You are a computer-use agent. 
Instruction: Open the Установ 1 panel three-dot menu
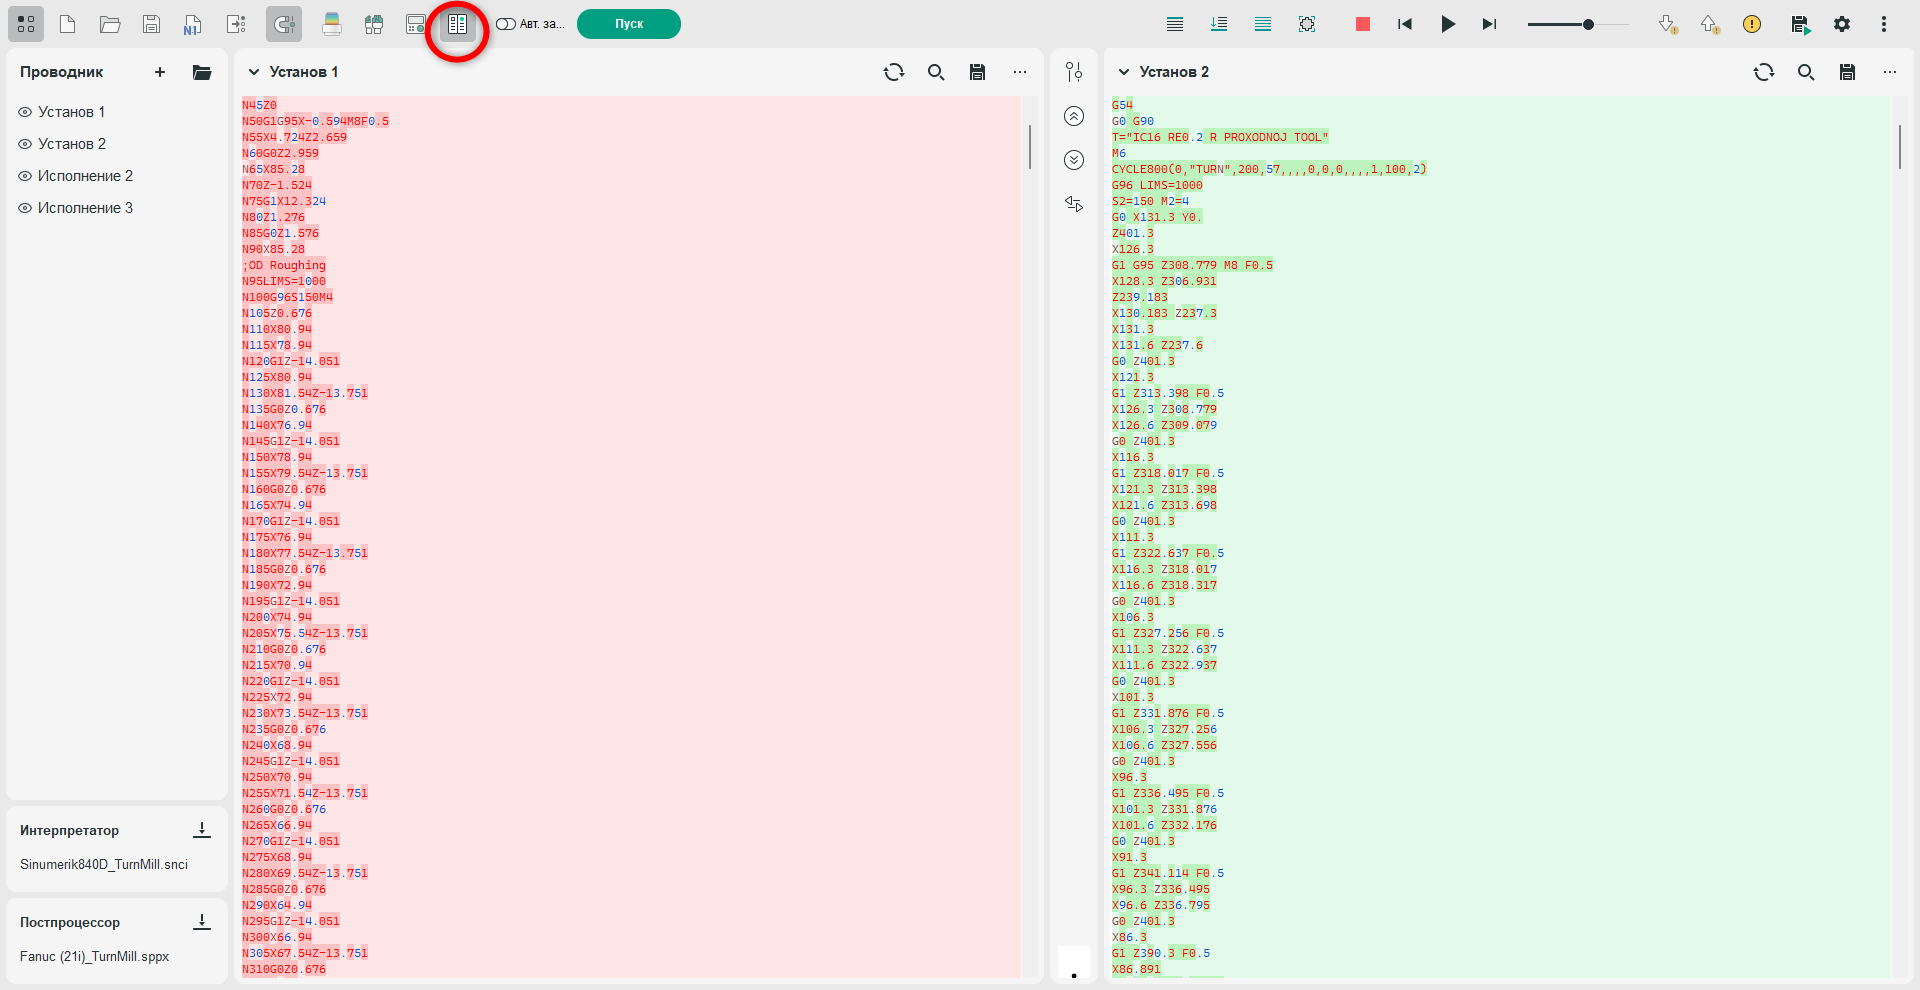[1020, 72]
